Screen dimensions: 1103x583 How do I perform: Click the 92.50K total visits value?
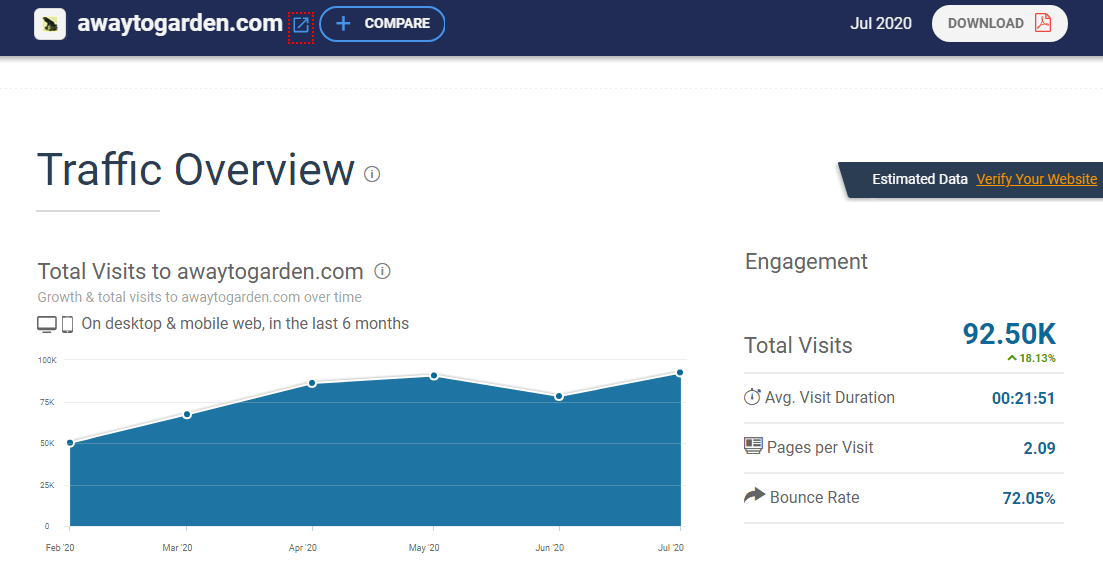pos(1009,334)
